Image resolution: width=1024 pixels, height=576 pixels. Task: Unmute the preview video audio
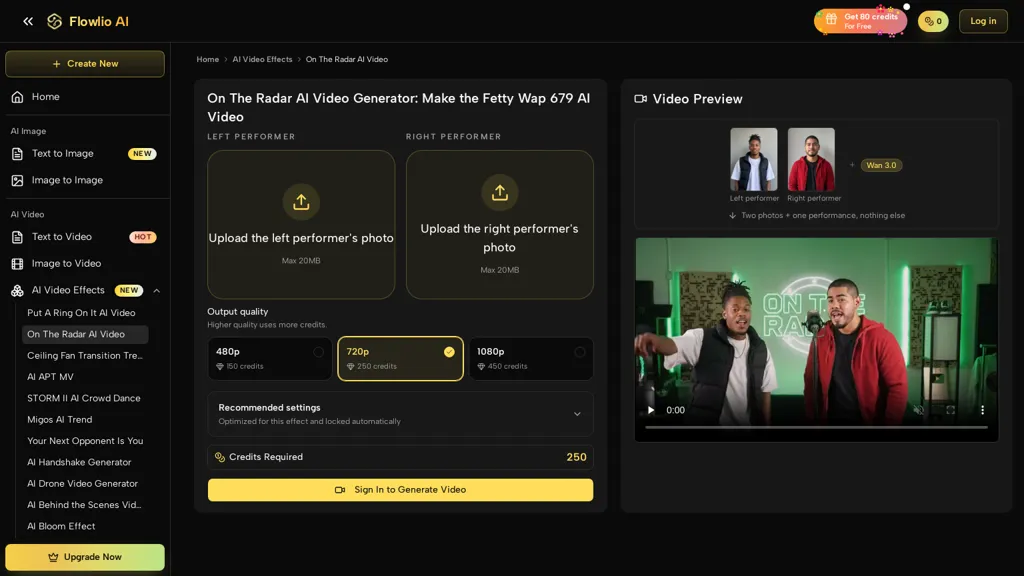(918, 410)
